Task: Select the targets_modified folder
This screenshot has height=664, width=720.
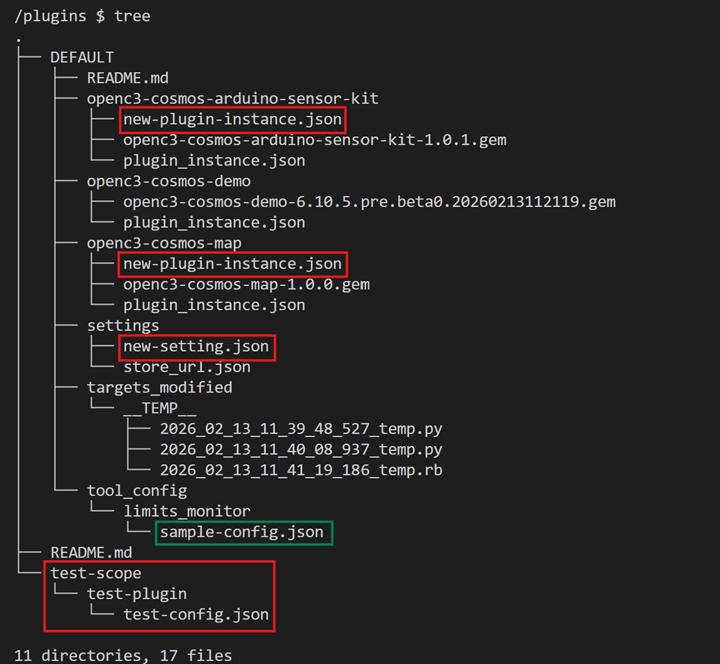Action: [x=160, y=388]
